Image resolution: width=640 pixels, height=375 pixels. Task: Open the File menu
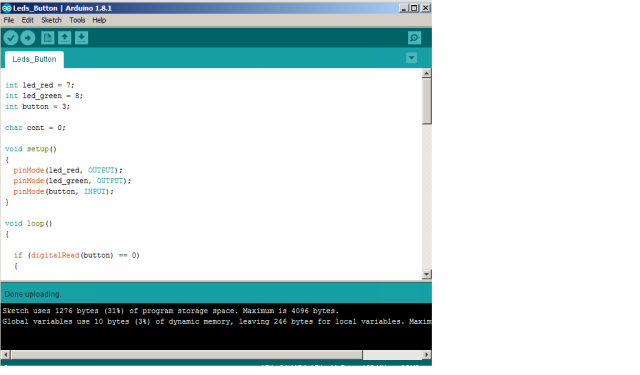pos(9,20)
